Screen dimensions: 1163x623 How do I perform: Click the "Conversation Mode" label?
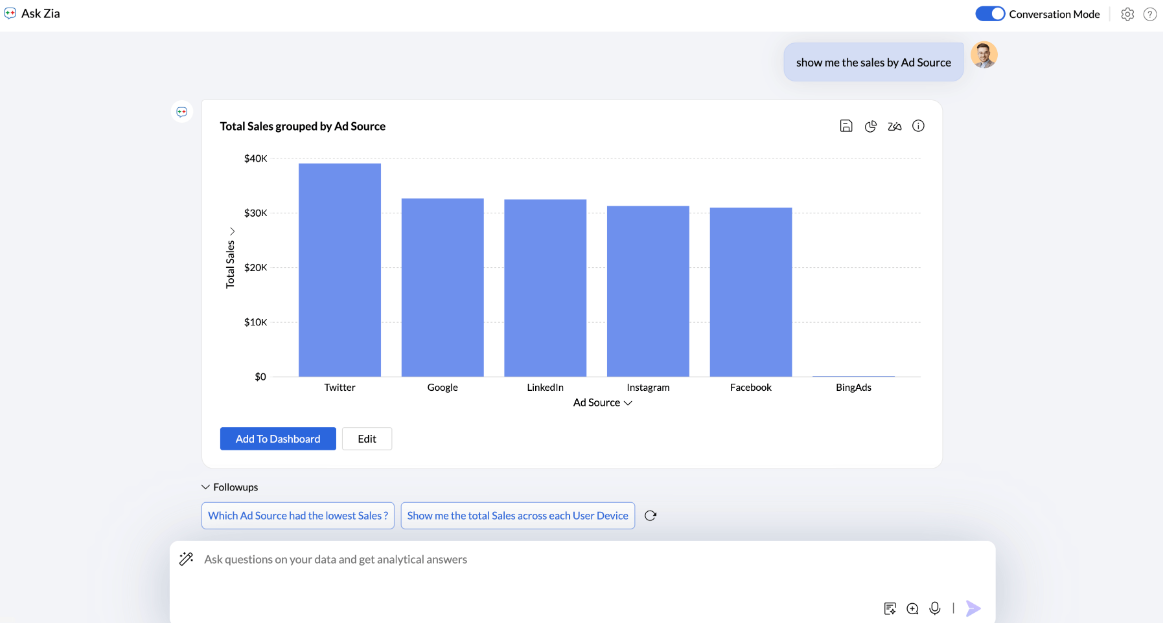tap(1054, 14)
